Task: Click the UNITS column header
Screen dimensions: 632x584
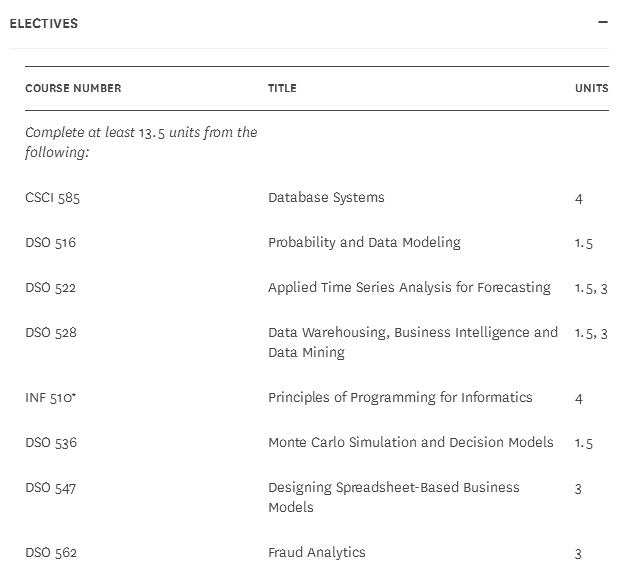Action: [591, 88]
